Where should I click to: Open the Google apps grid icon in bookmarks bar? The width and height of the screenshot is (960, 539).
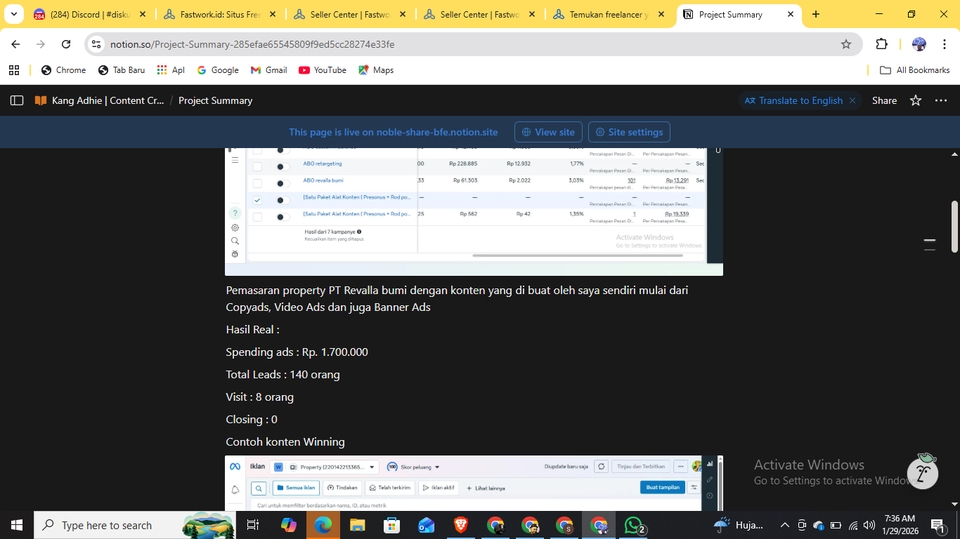point(14,70)
